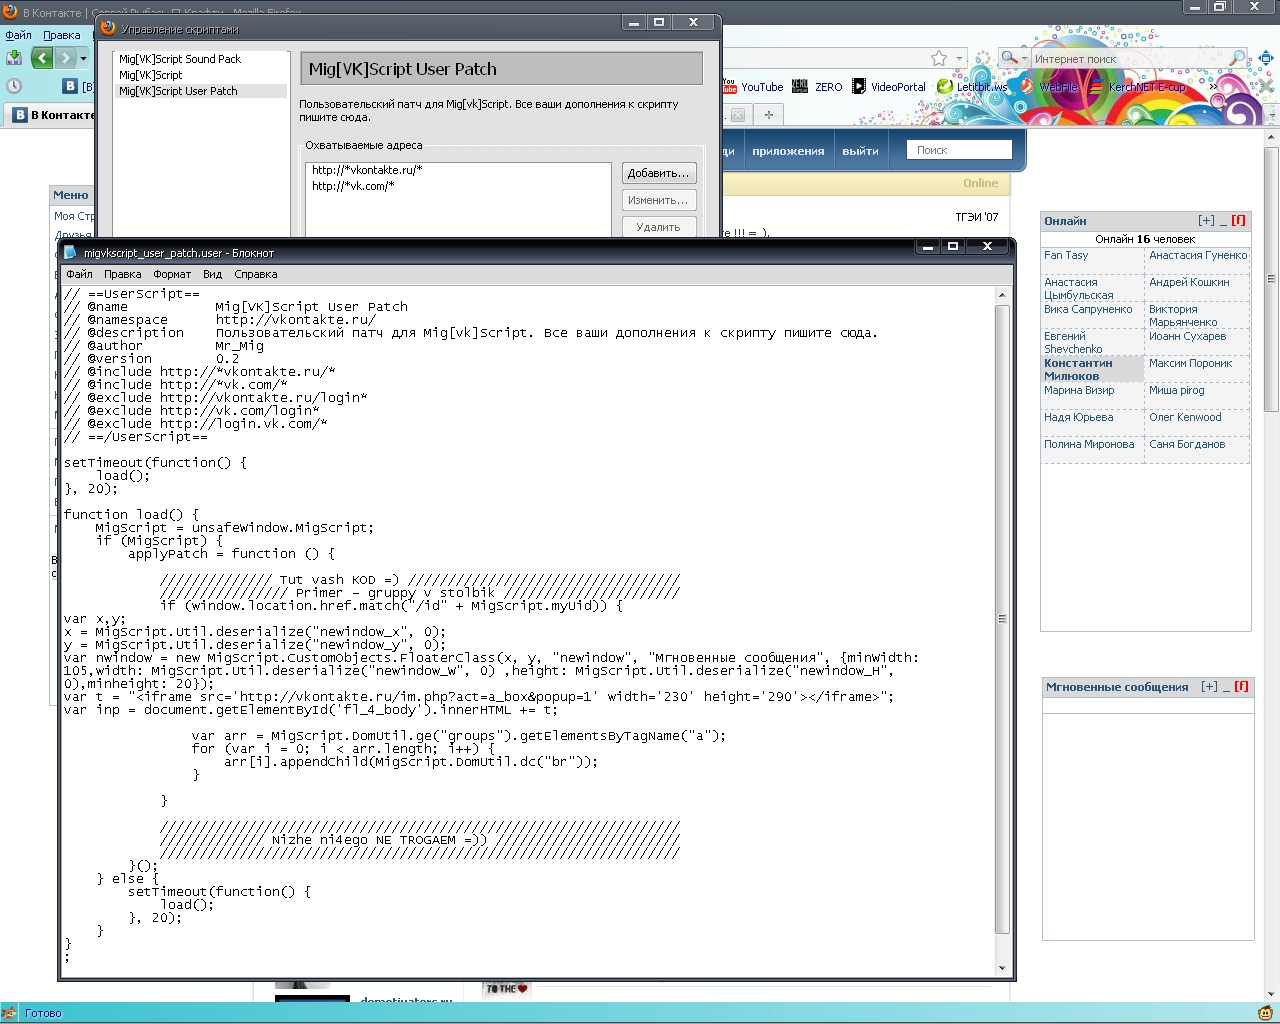Click the выйти link in VK header
This screenshot has width=1280, height=1024.
(x=860, y=151)
